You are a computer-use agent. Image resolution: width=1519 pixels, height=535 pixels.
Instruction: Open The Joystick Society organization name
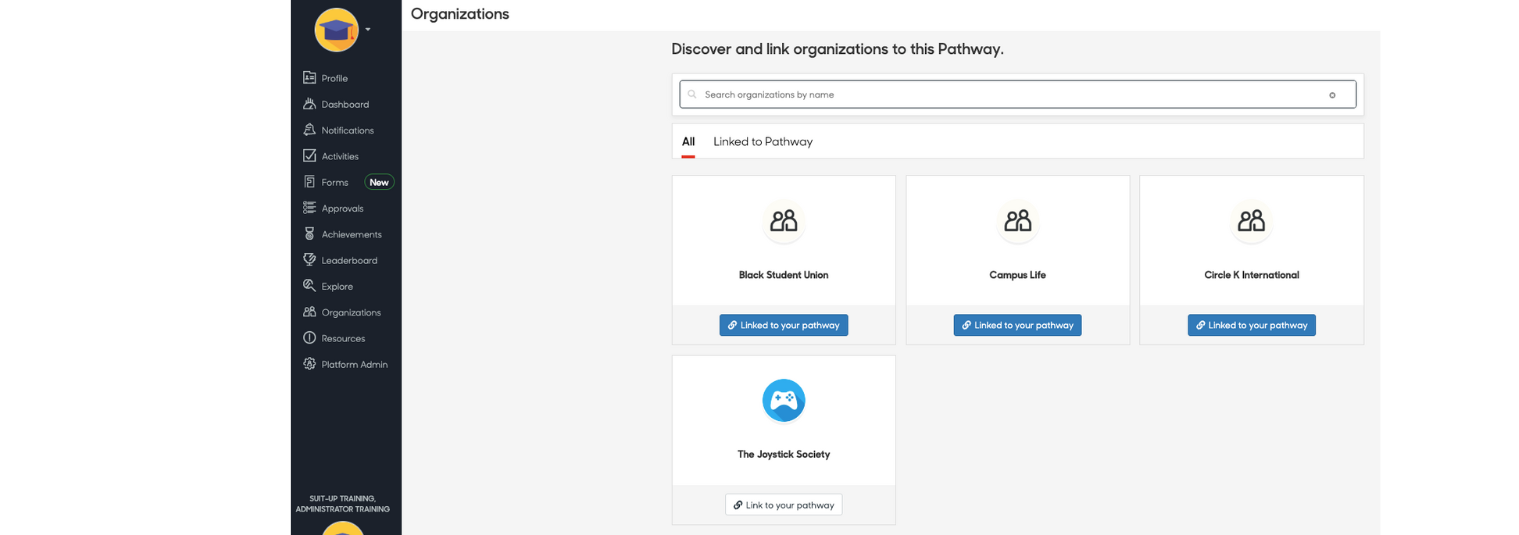tap(784, 454)
